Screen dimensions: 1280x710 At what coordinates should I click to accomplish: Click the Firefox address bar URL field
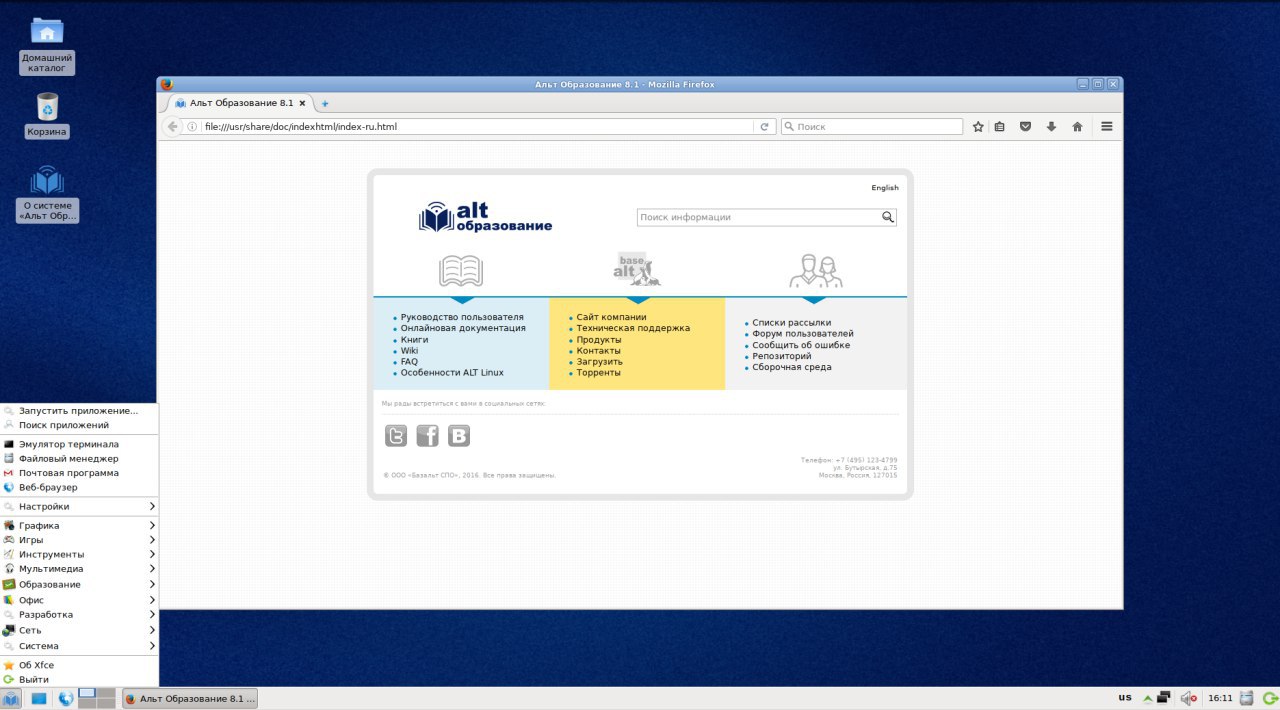coord(477,127)
